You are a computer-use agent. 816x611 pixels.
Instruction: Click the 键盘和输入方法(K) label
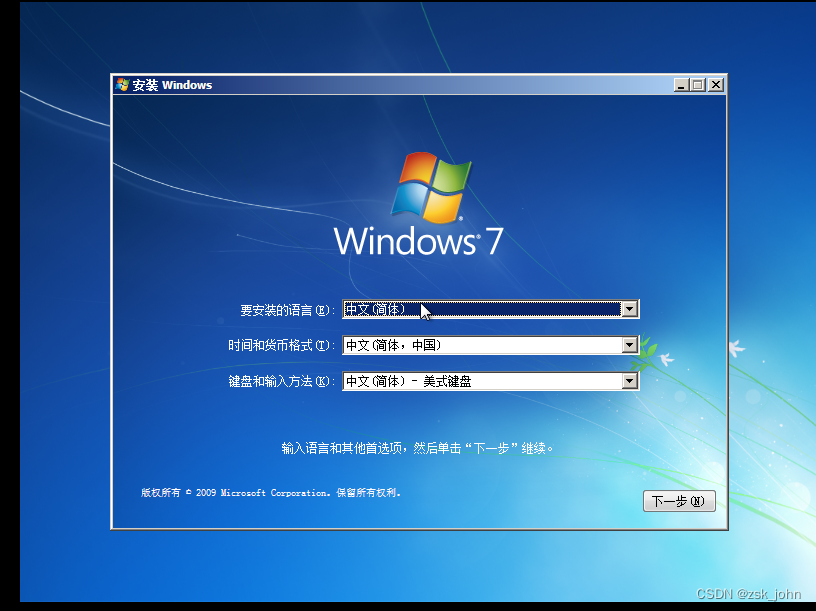281,381
